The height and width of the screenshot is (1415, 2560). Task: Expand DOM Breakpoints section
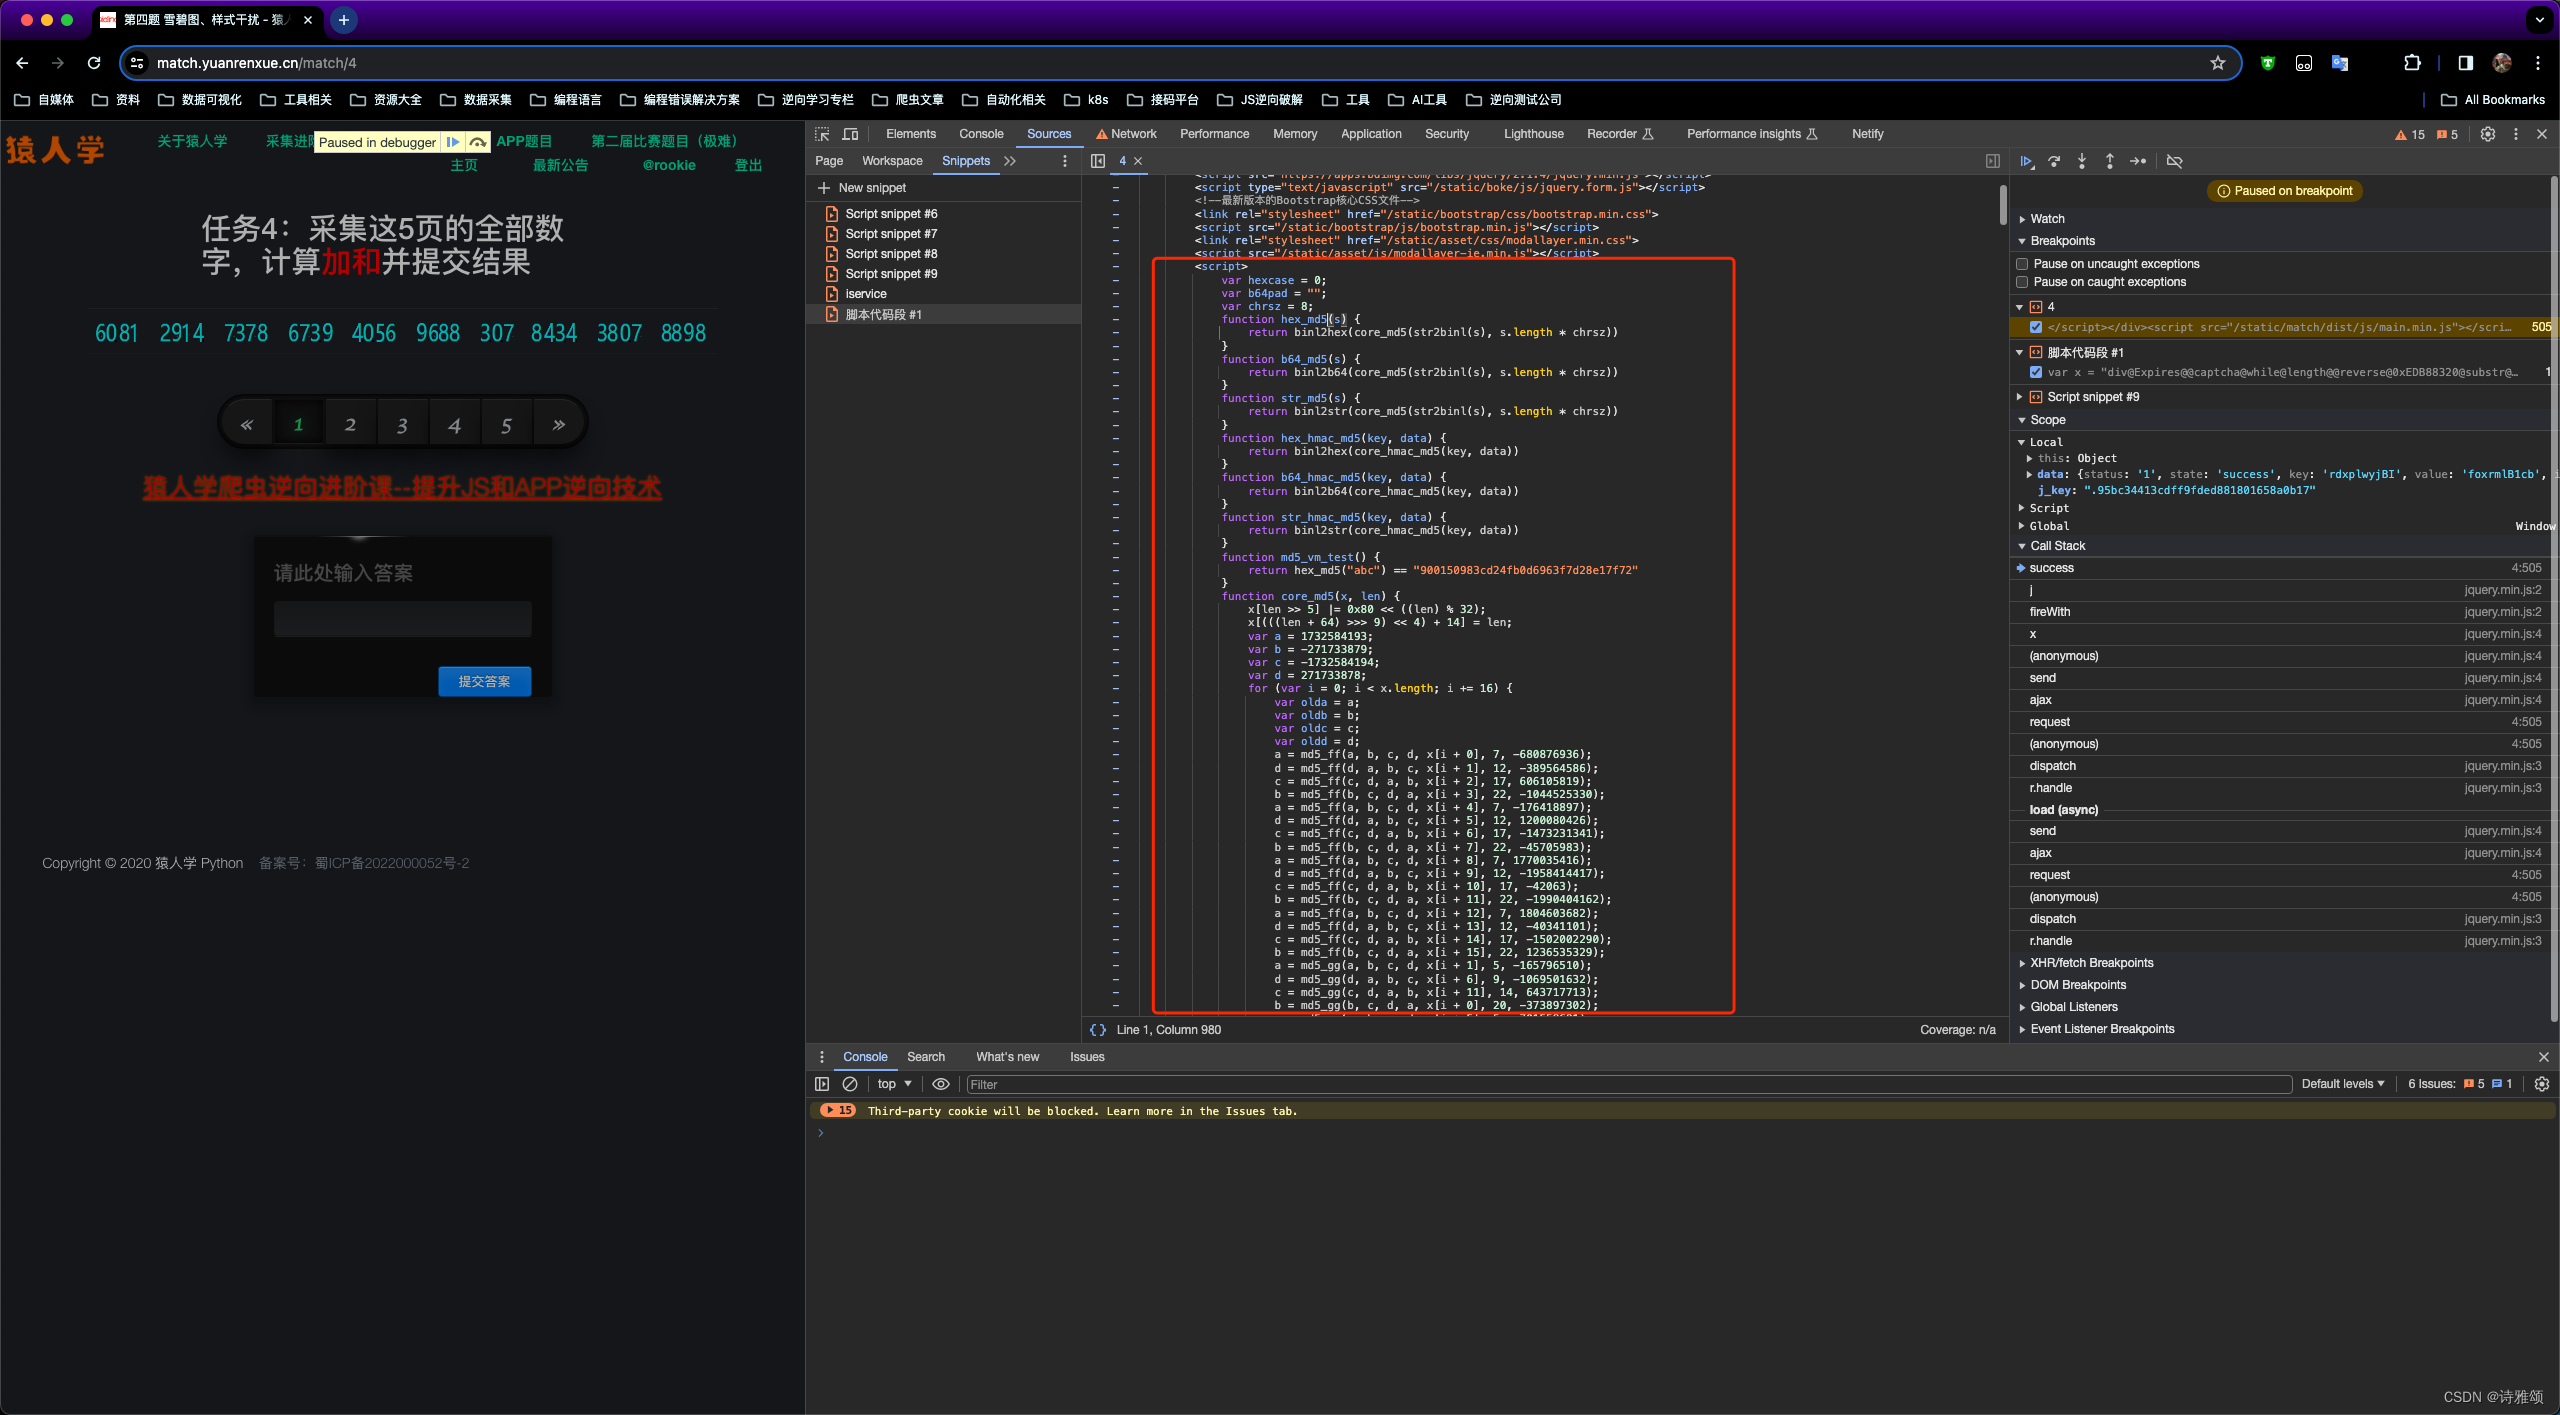[2078, 985]
